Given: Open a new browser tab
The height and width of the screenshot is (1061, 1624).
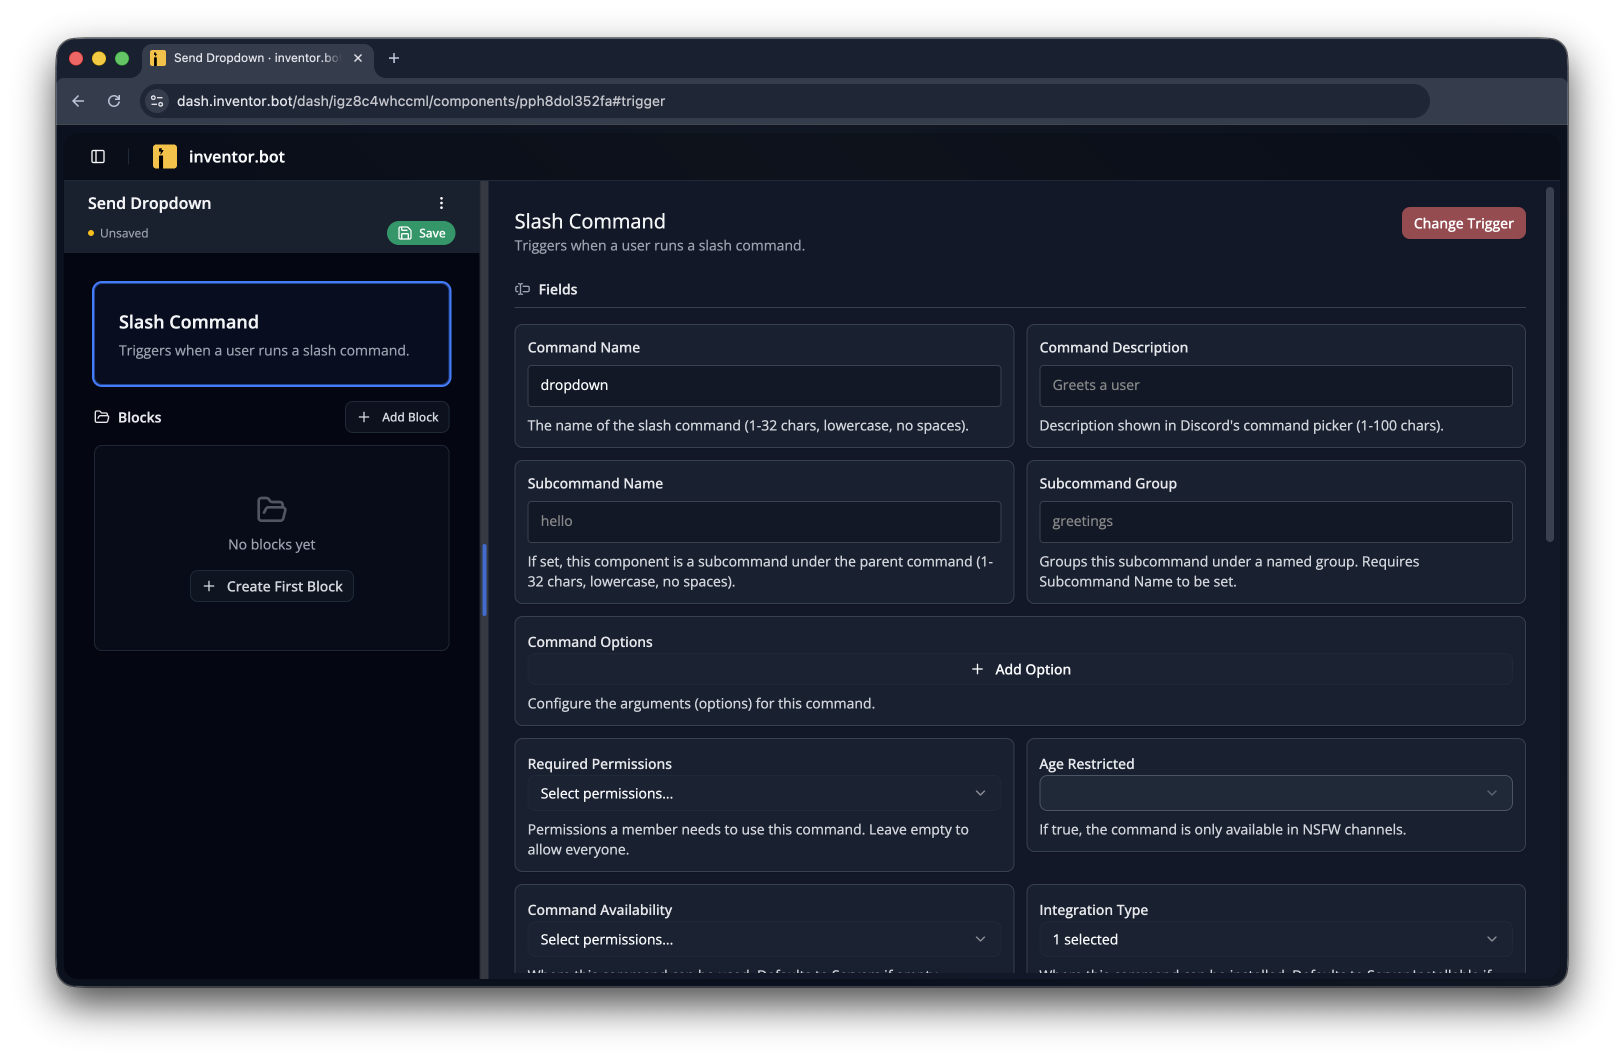Looking at the screenshot, I should pos(394,58).
